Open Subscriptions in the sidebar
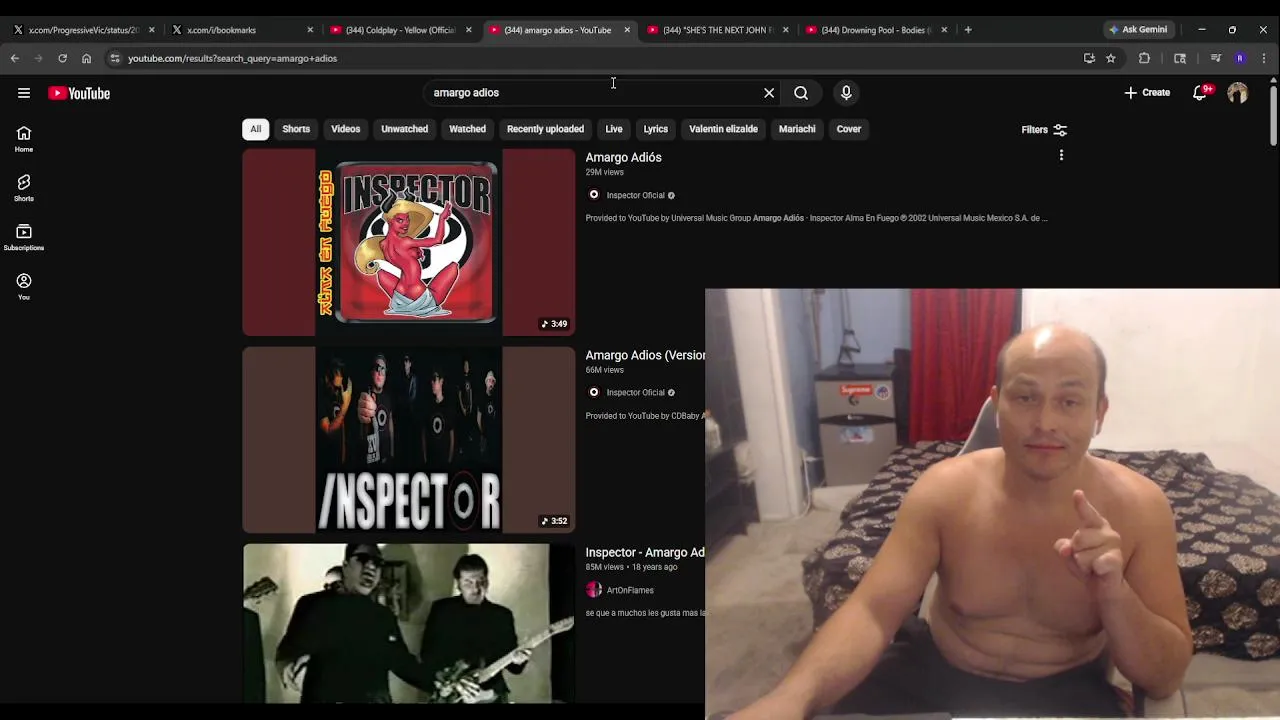The image size is (1280, 720). click(x=24, y=237)
